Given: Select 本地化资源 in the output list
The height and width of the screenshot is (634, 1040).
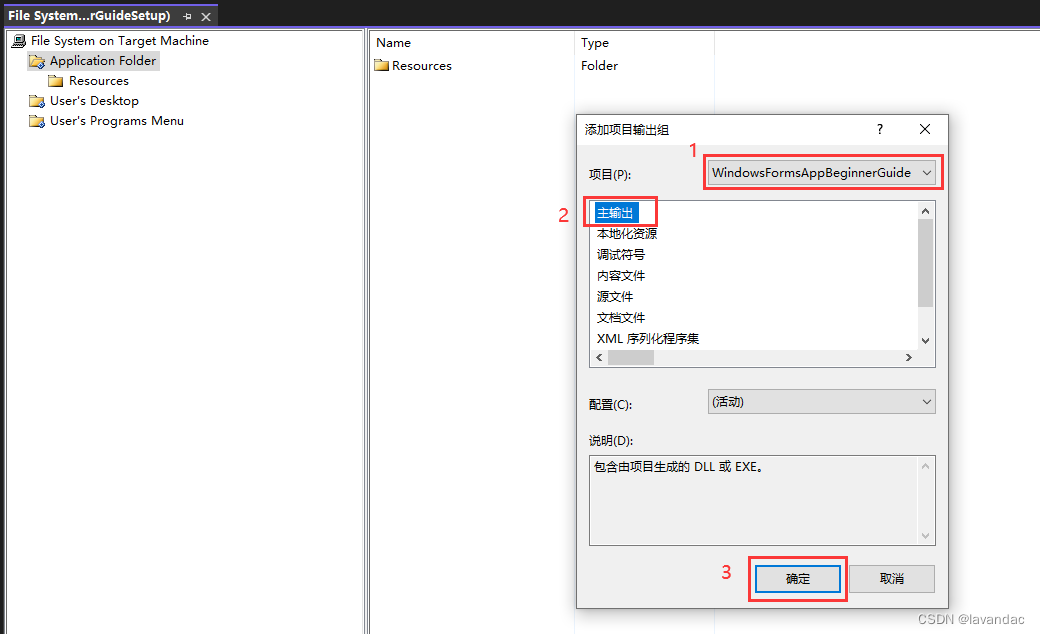Looking at the screenshot, I should [627, 234].
